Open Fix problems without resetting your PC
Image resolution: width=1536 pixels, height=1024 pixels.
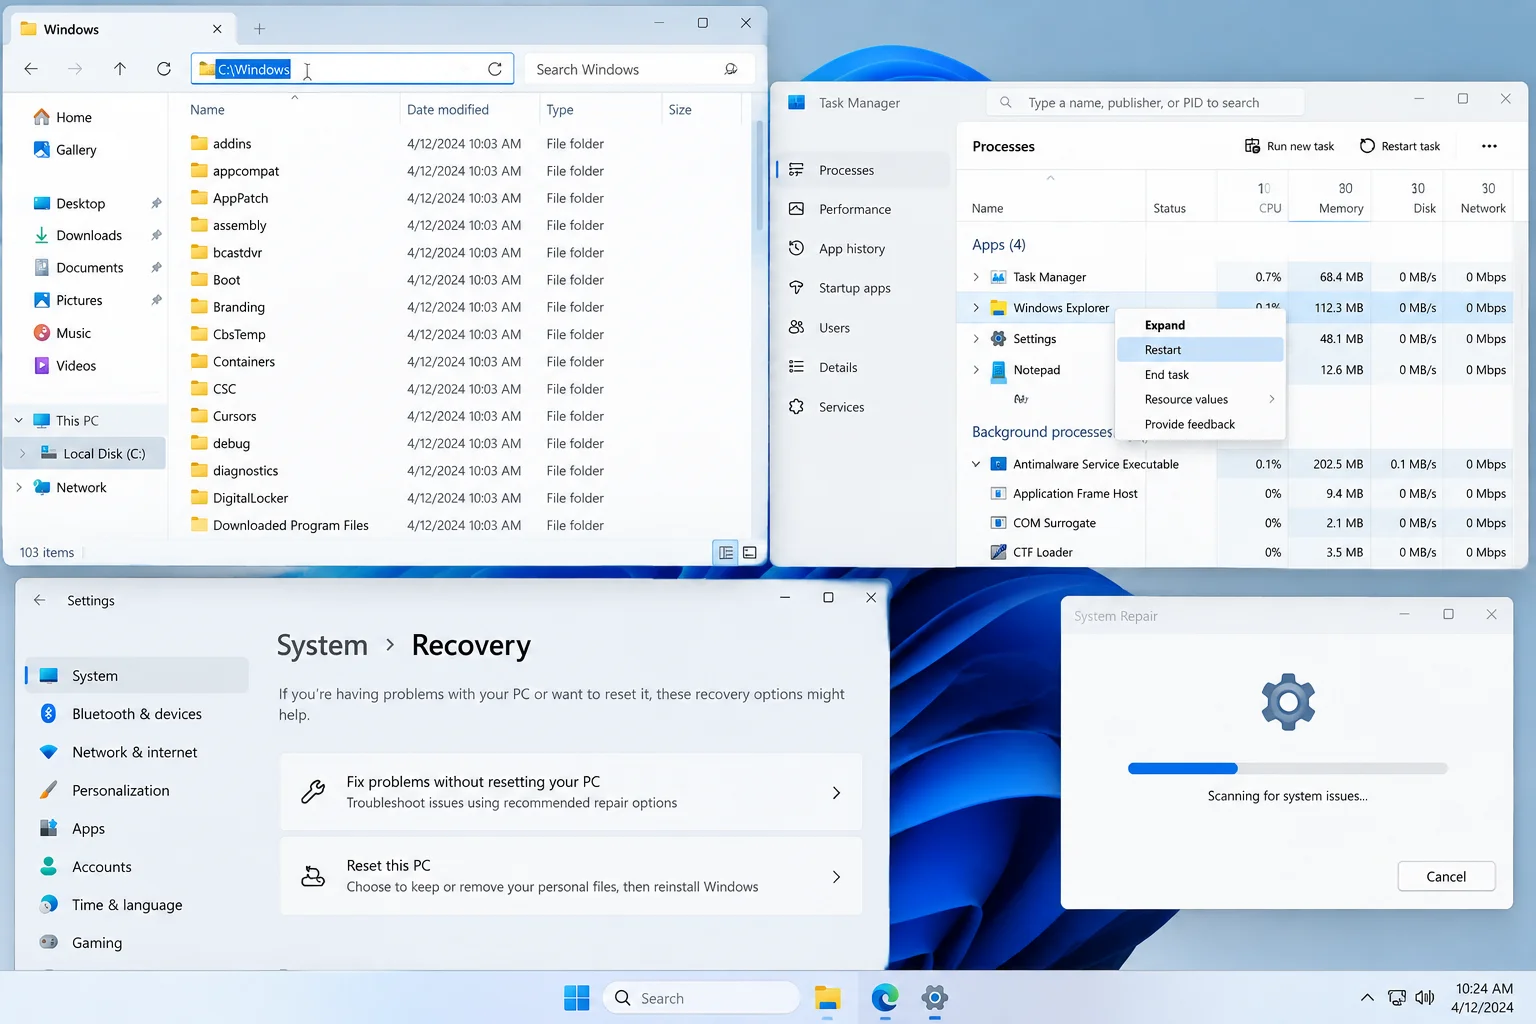(571, 792)
